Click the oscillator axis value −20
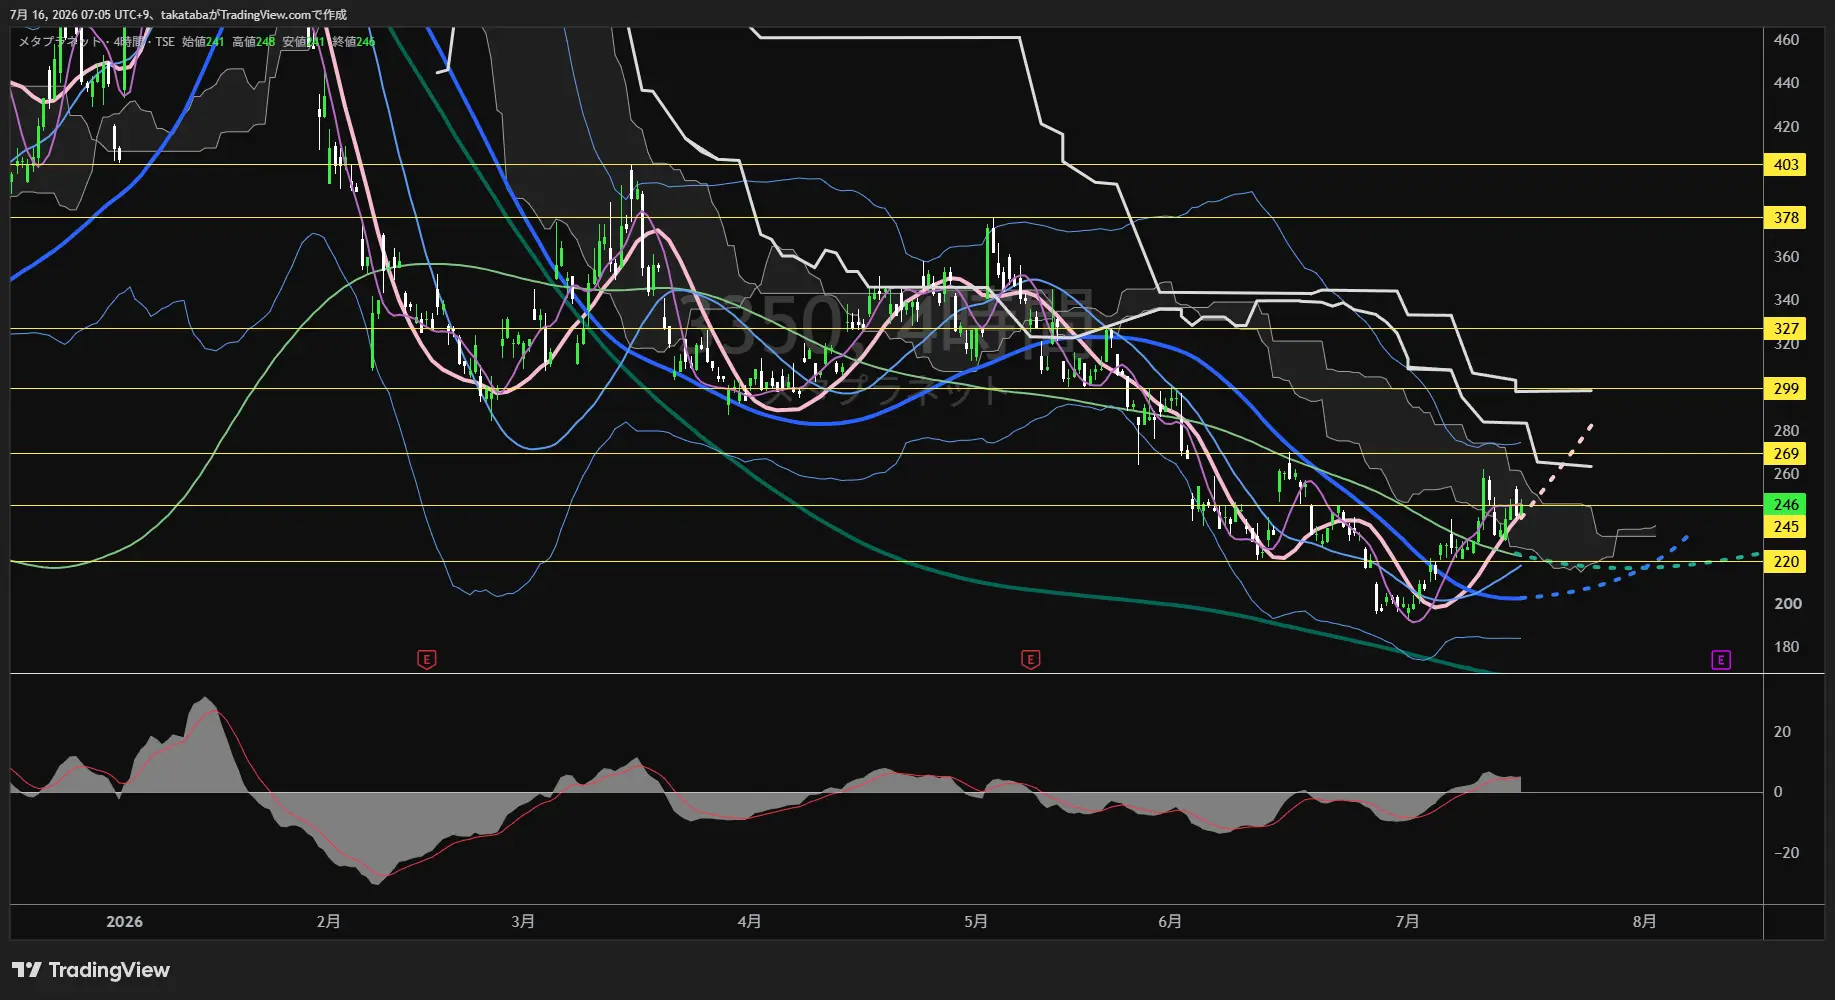The image size is (1835, 1000). [1785, 853]
